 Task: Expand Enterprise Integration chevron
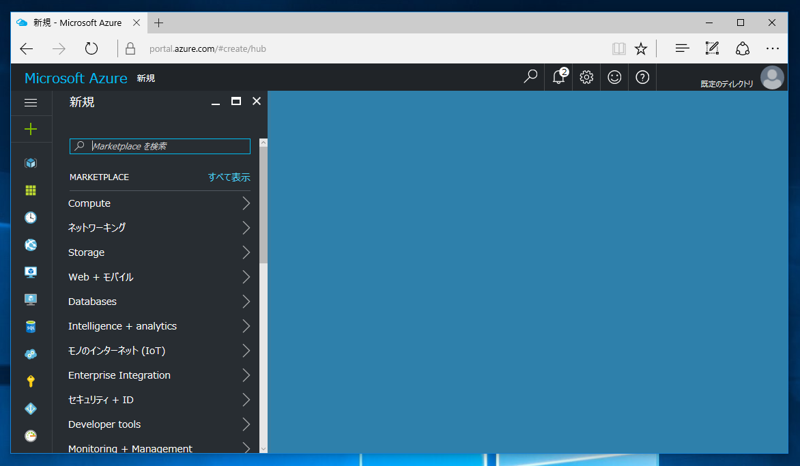pos(246,375)
